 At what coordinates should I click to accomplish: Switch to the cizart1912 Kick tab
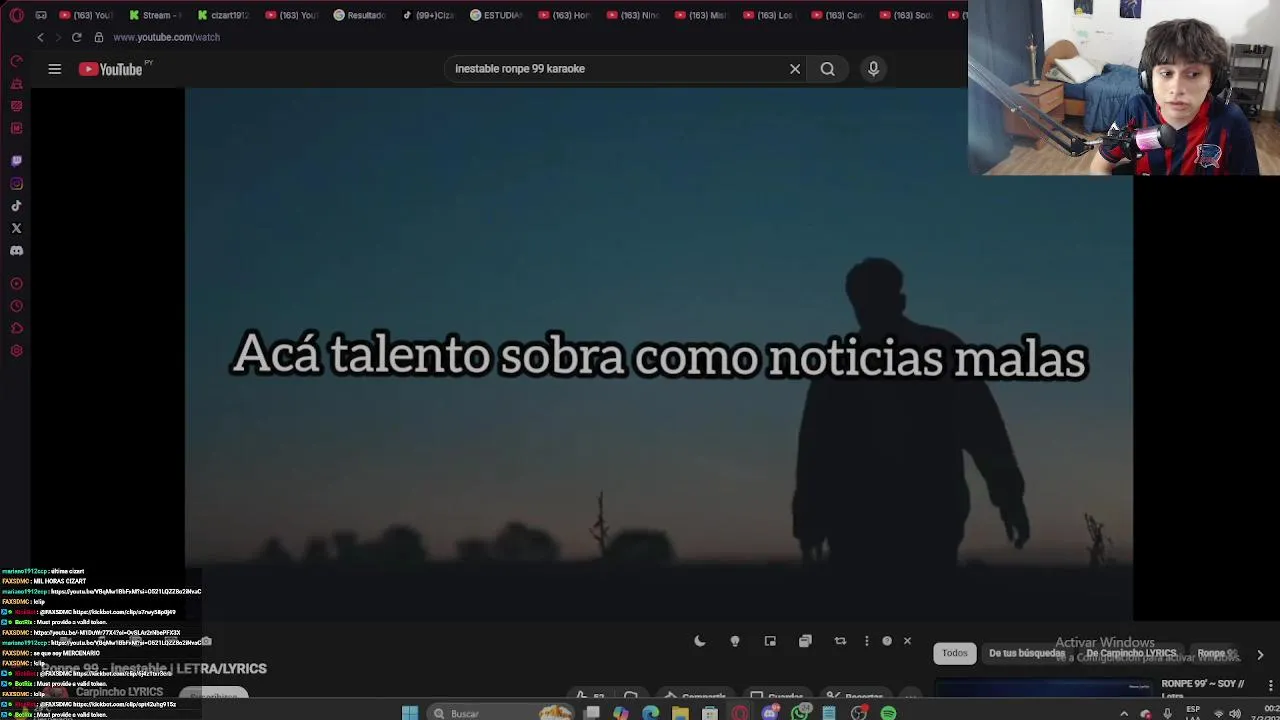click(224, 15)
